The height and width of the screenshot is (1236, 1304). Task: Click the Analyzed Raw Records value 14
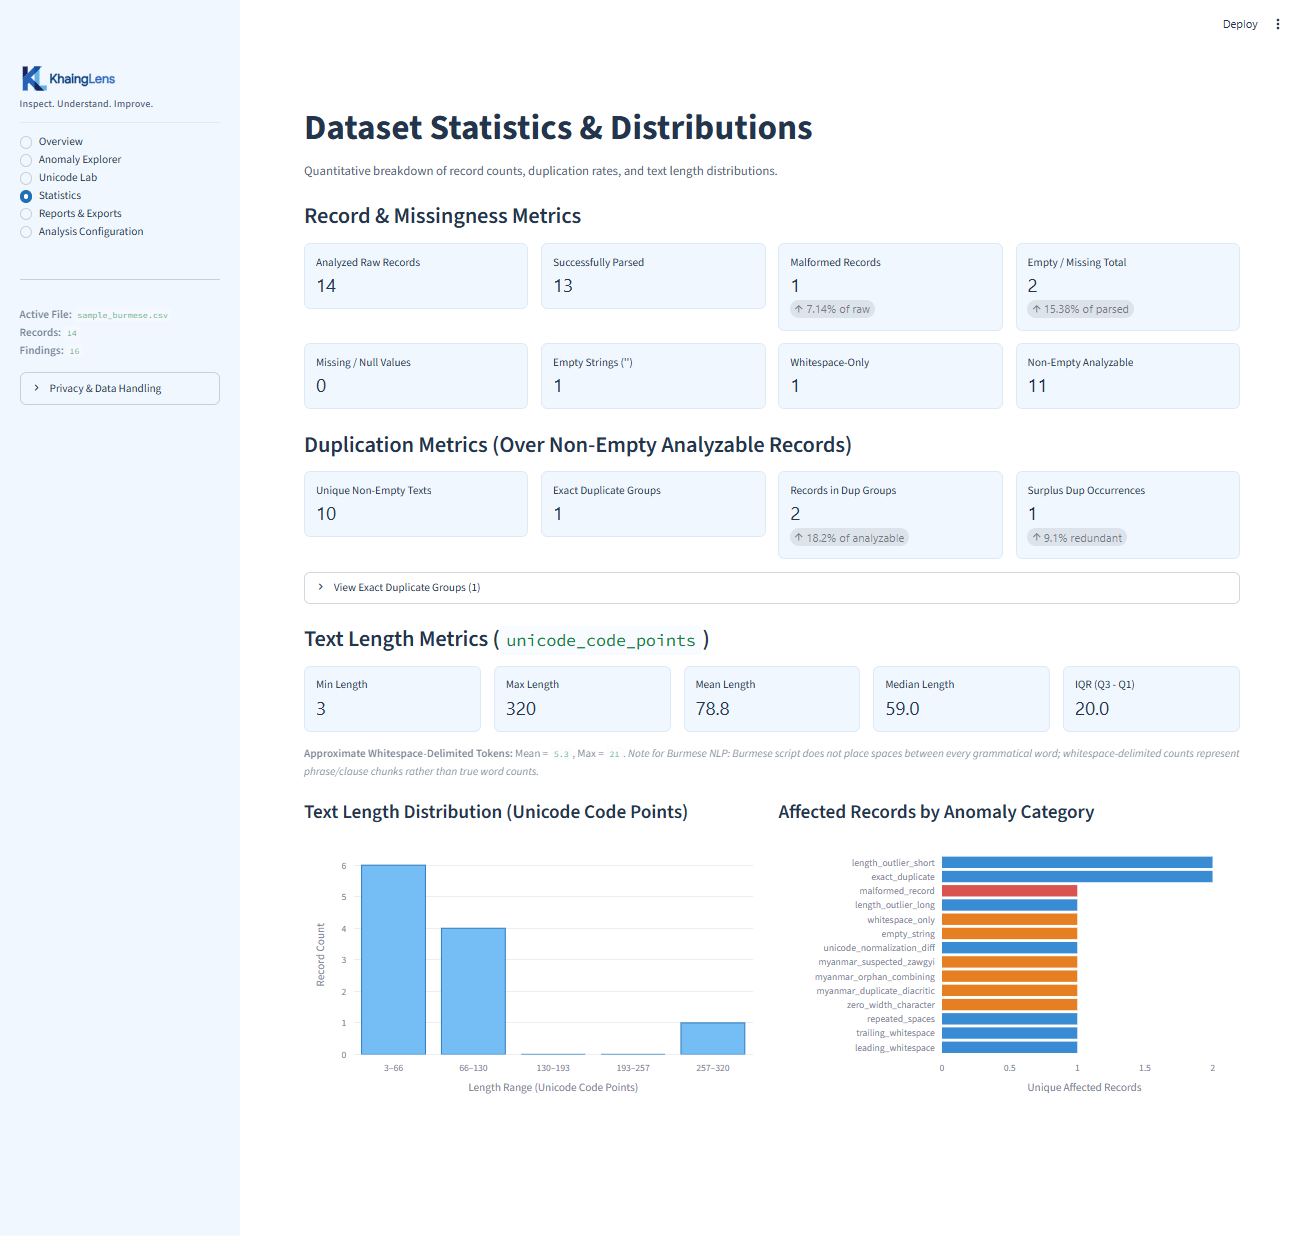click(x=326, y=286)
